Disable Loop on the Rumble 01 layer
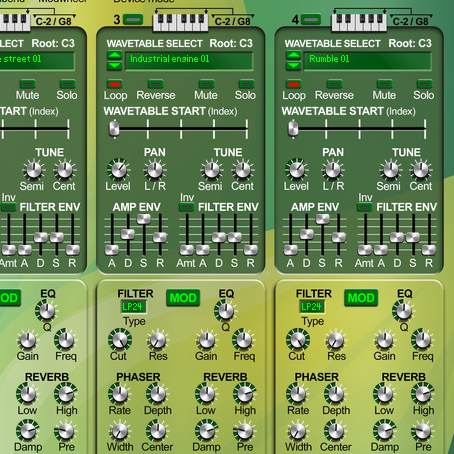454x454 pixels. [x=294, y=83]
